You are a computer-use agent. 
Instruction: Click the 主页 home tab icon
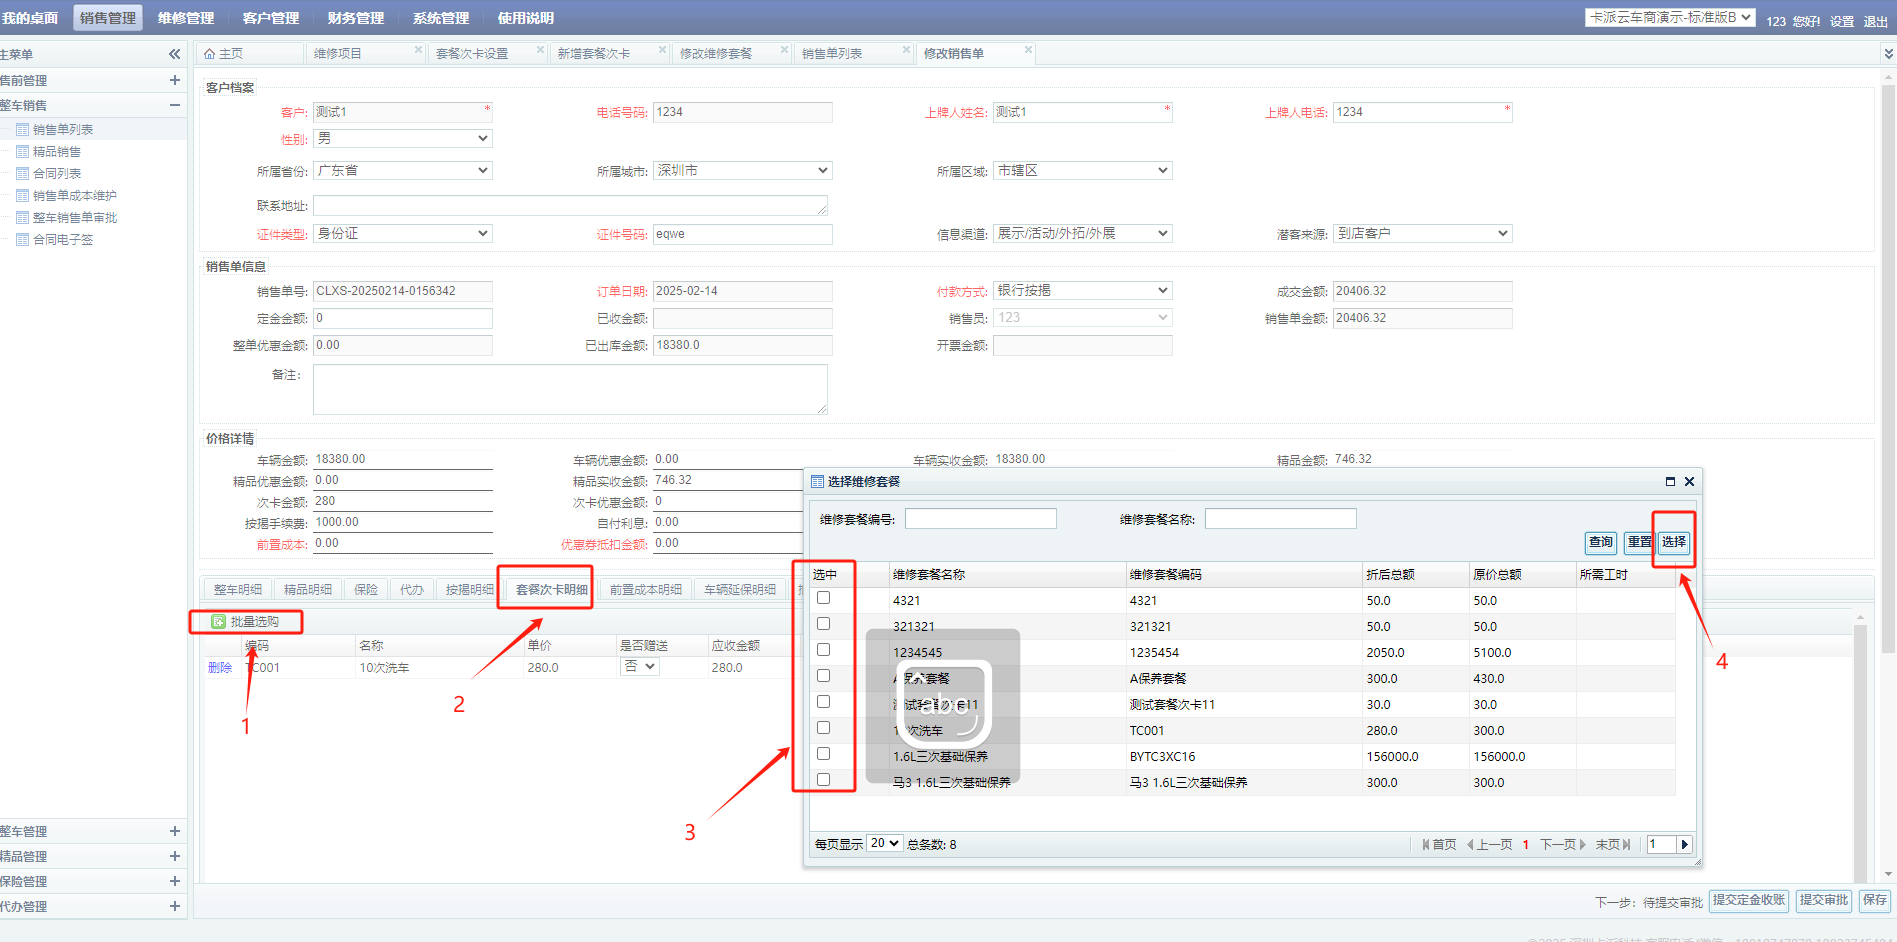[x=210, y=54]
